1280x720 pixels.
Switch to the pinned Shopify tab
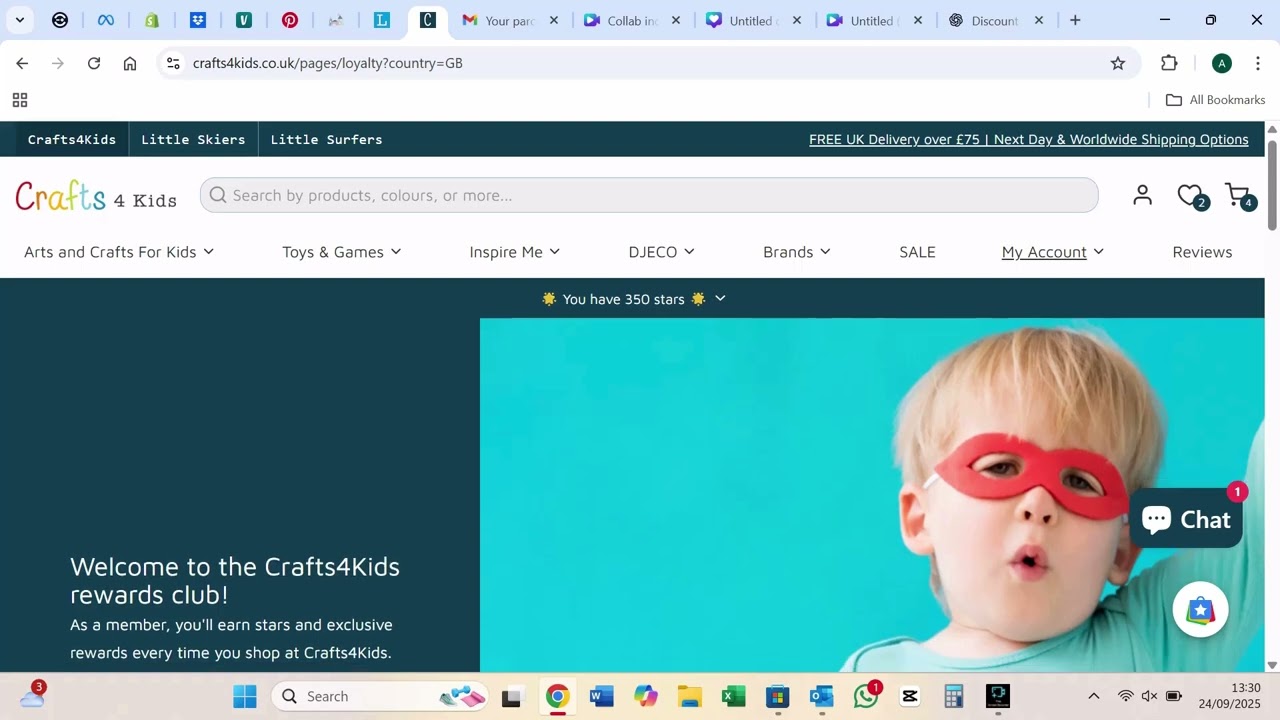(152, 20)
